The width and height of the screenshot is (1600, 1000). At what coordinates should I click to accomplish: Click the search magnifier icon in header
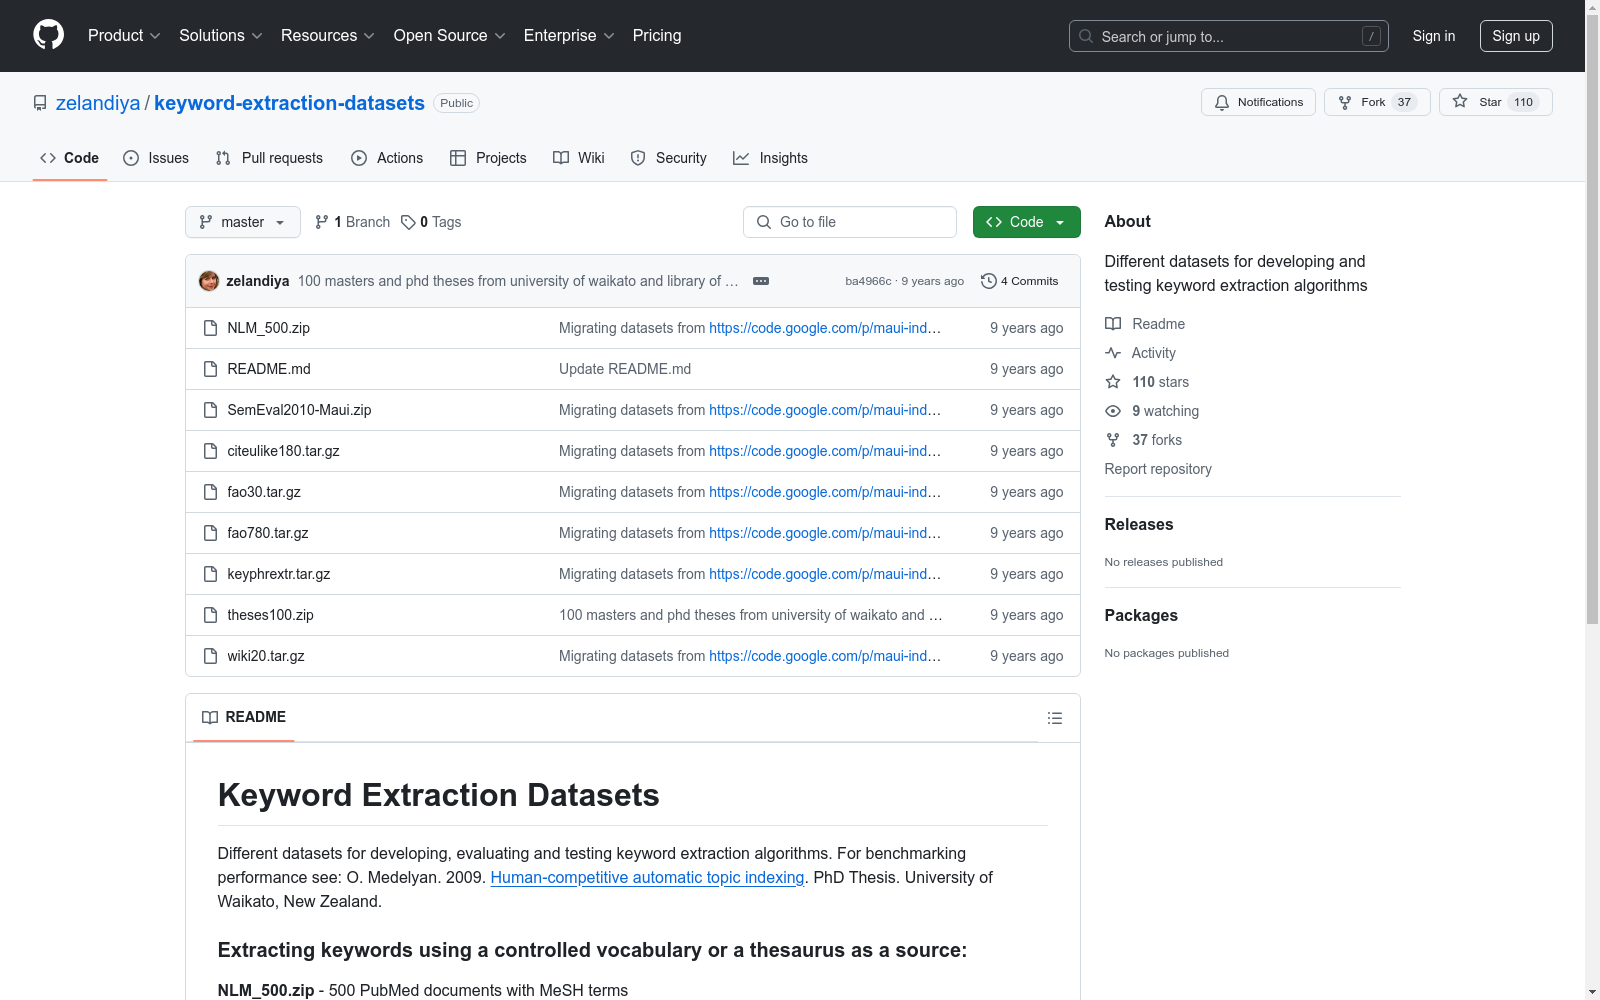(x=1086, y=36)
